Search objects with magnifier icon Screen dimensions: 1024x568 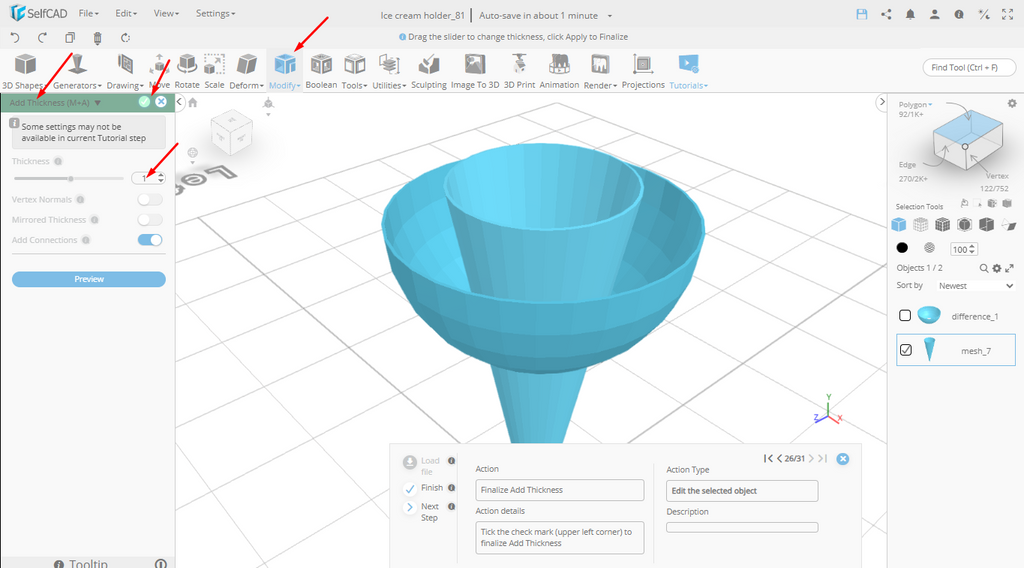click(984, 268)
